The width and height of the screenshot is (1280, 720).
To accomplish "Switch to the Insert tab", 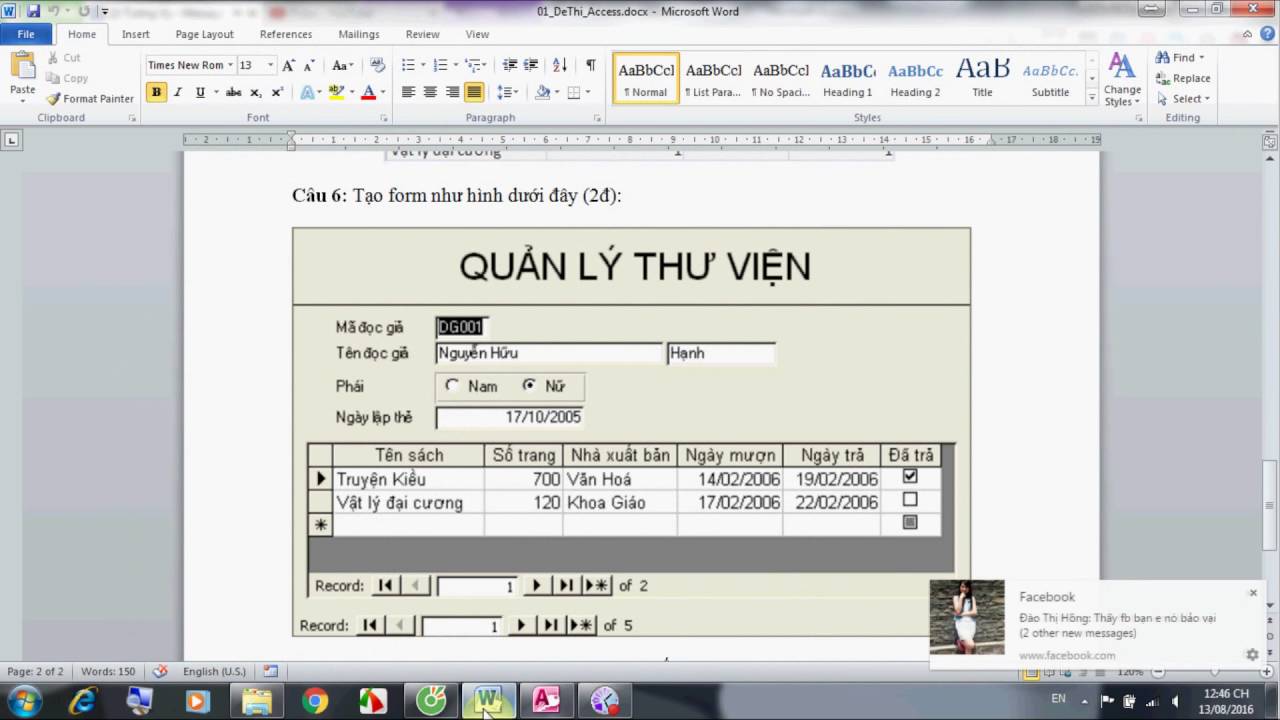I will coord(136,34).
